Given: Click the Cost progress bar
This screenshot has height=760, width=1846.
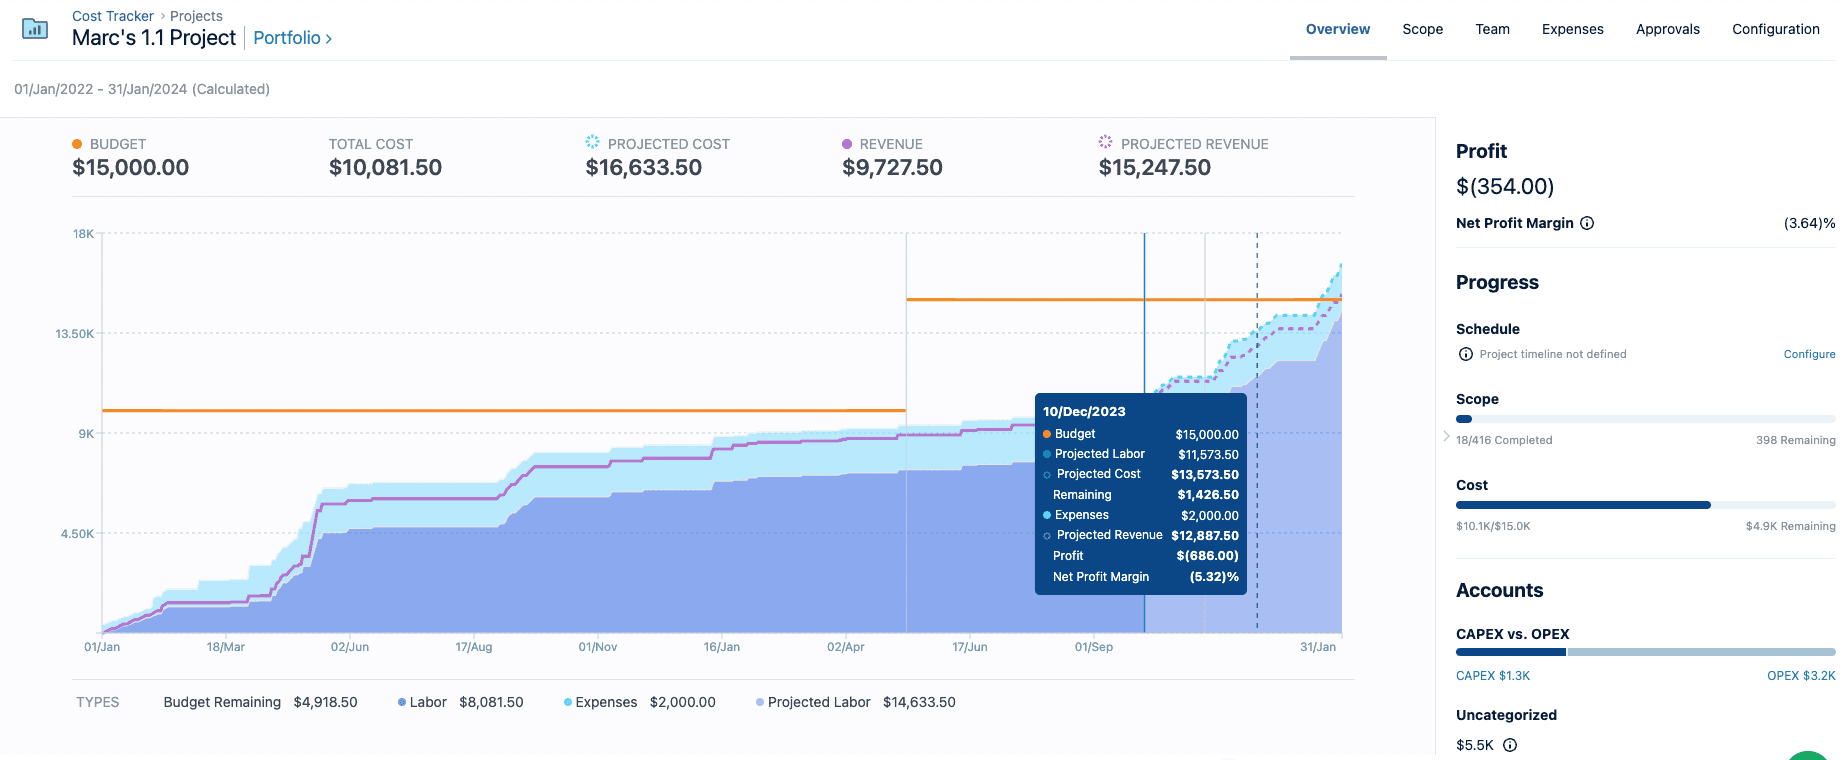Looking at the screenshot, I should pos(1645,505).
